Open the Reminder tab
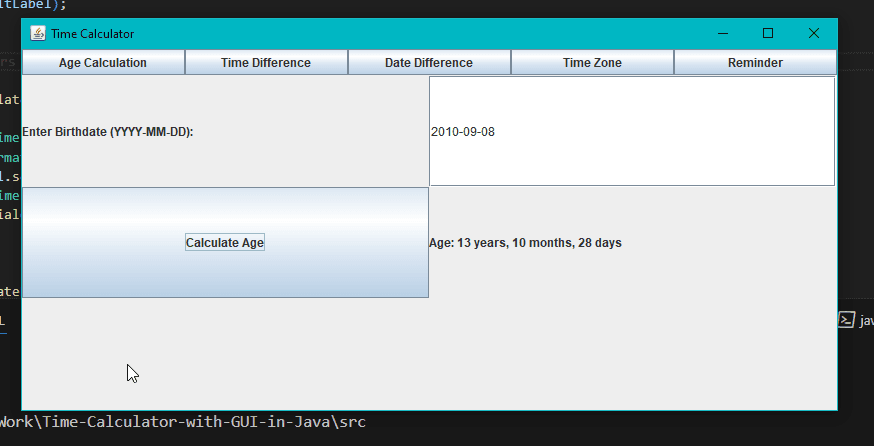Screen dimensions: 874x446 pyautogui.click(x=755, y=63)
